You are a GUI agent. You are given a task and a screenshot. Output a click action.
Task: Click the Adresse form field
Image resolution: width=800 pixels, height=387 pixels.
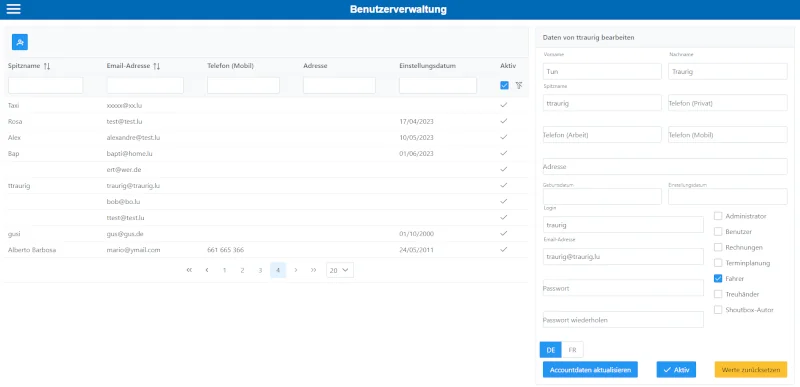coord(665,166)
